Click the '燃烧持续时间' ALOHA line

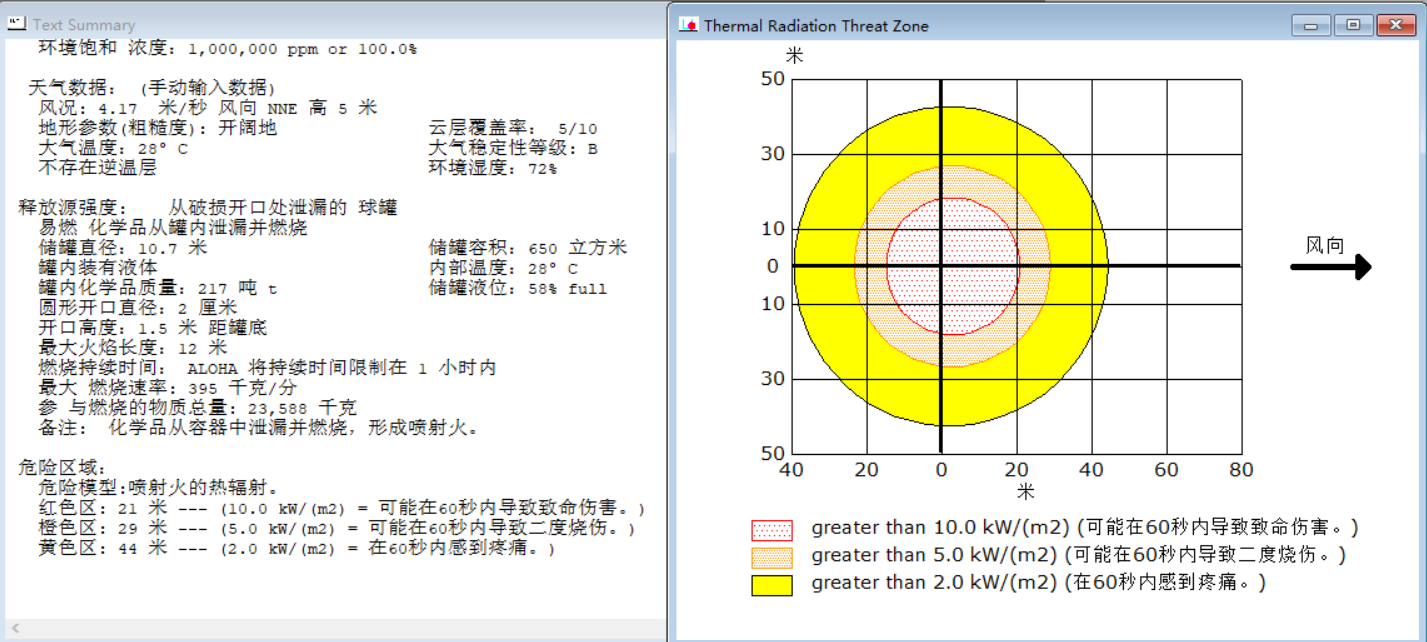coord(268,368)
